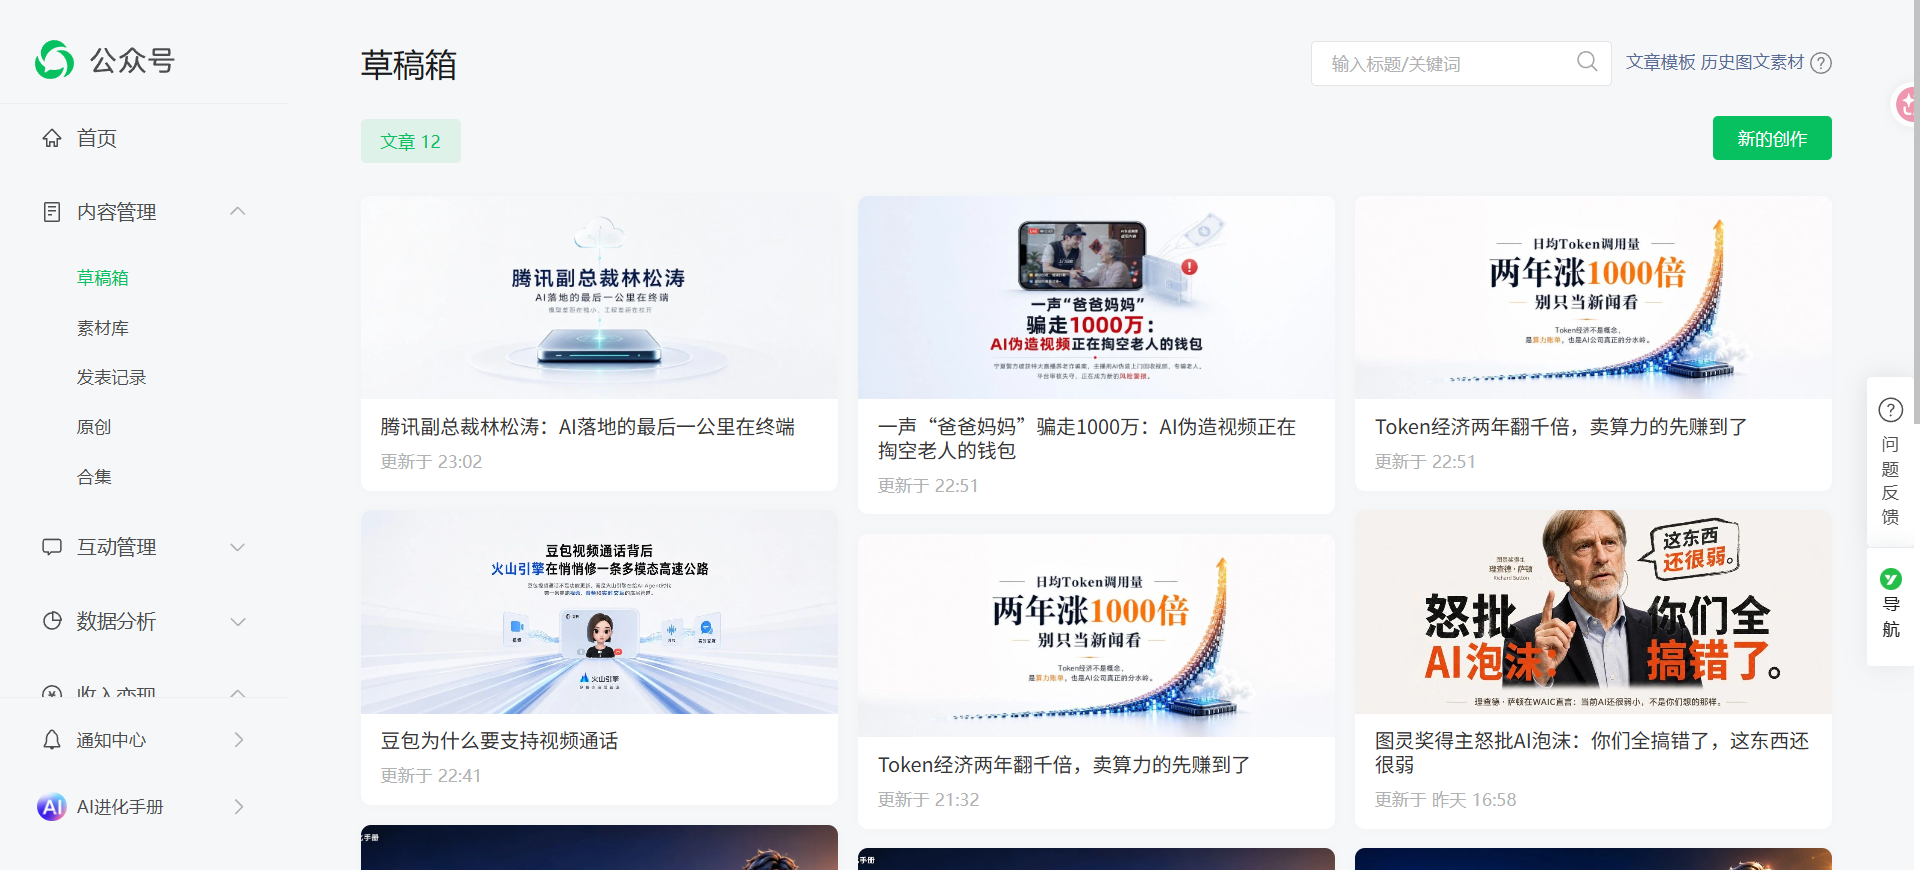1920x870 pixels.
Task: Open 通知中心 with its arrow chevron
Action: [239, 740]
